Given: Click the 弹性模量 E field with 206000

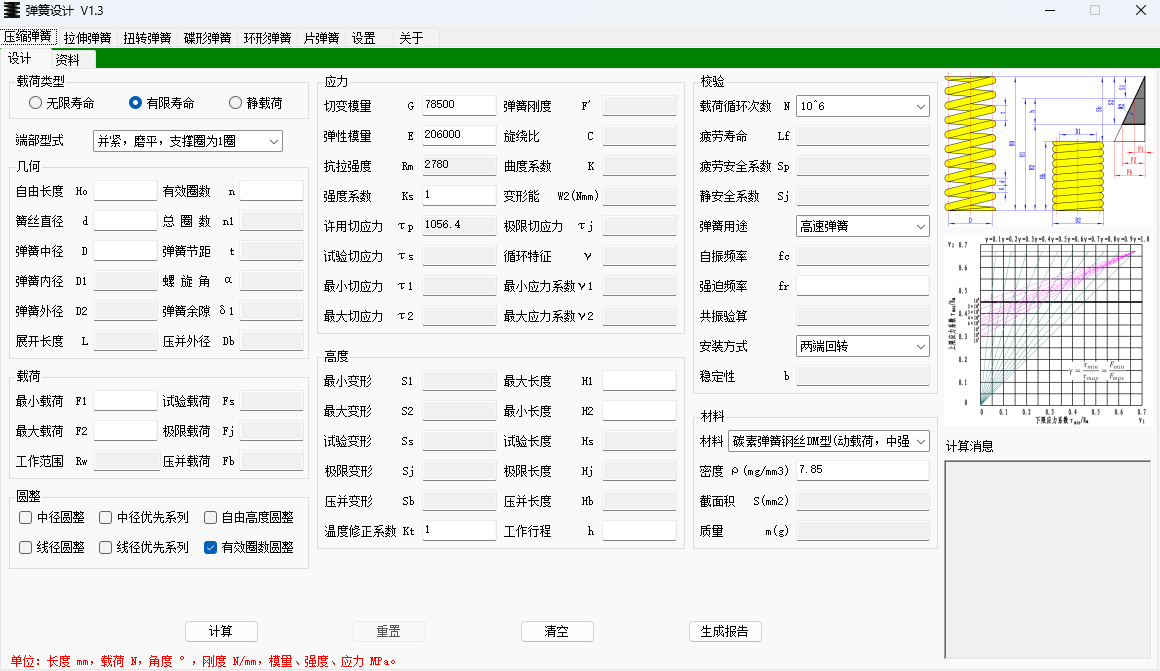Looking at the screenshot, I should [x=459, y=135].
